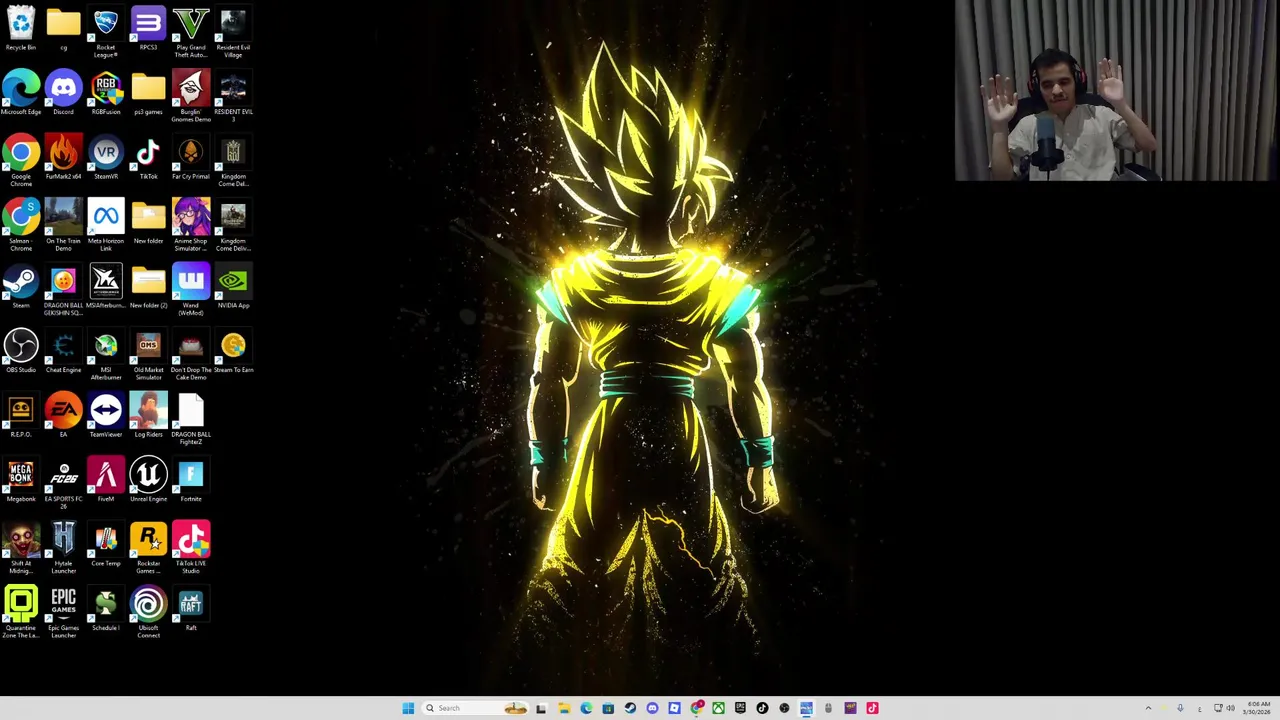Select Log Riders desktop icon
This screenshot has height=720, width=1280.
pyautogui.click(x=148, y=416)
